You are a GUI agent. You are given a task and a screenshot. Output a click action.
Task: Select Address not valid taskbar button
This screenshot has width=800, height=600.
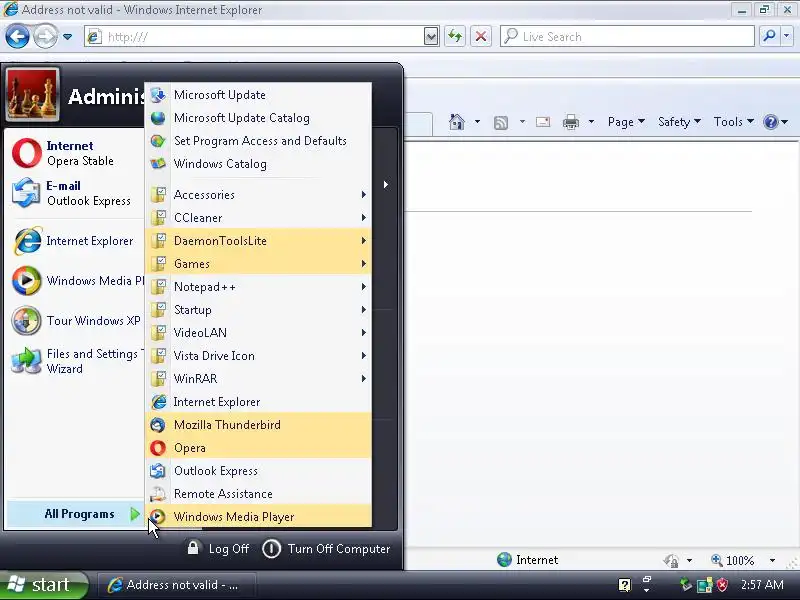click(x=177, y=585)
